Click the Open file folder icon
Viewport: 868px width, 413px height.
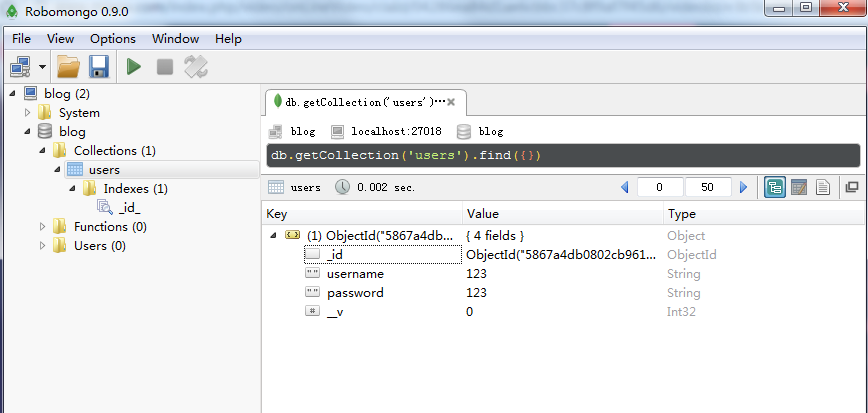click(x=68, y=67)
